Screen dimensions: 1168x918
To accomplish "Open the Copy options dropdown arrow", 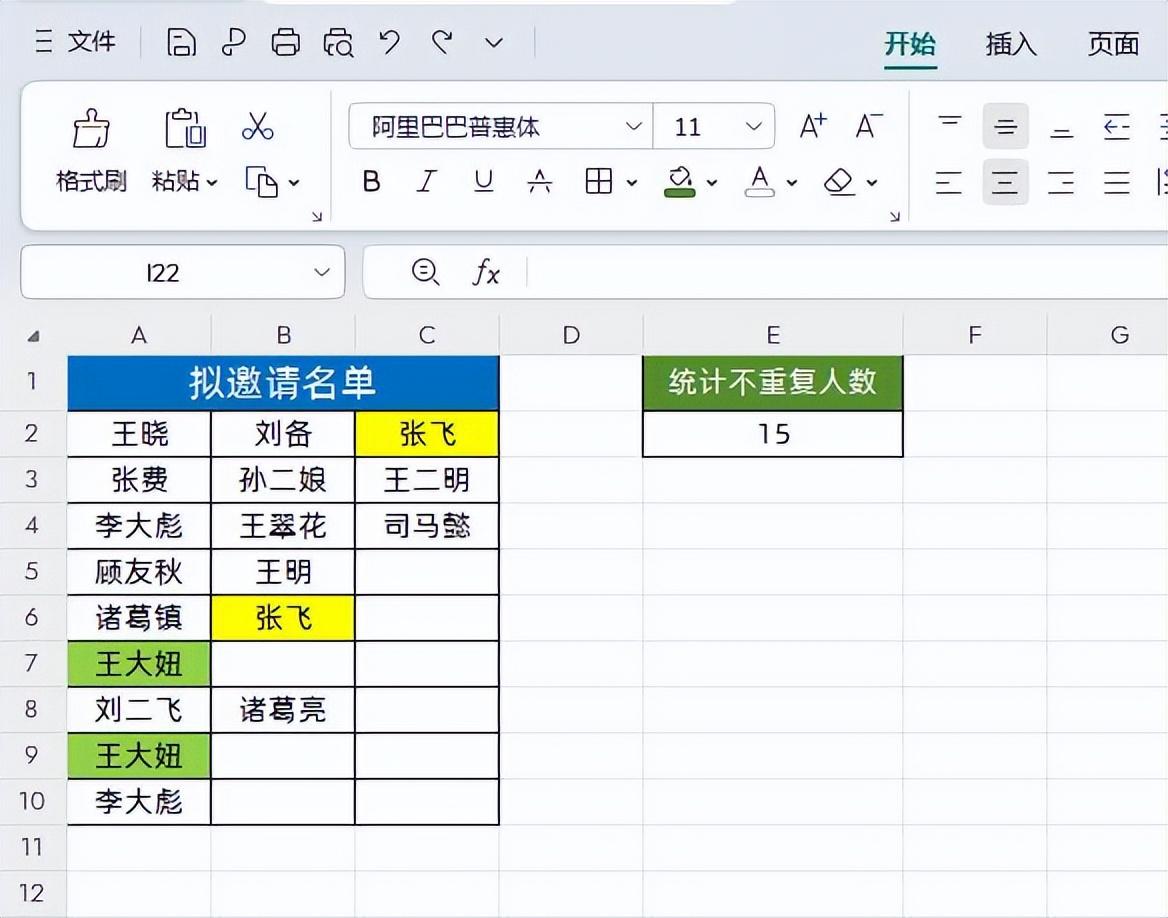I will pos(294,182).
